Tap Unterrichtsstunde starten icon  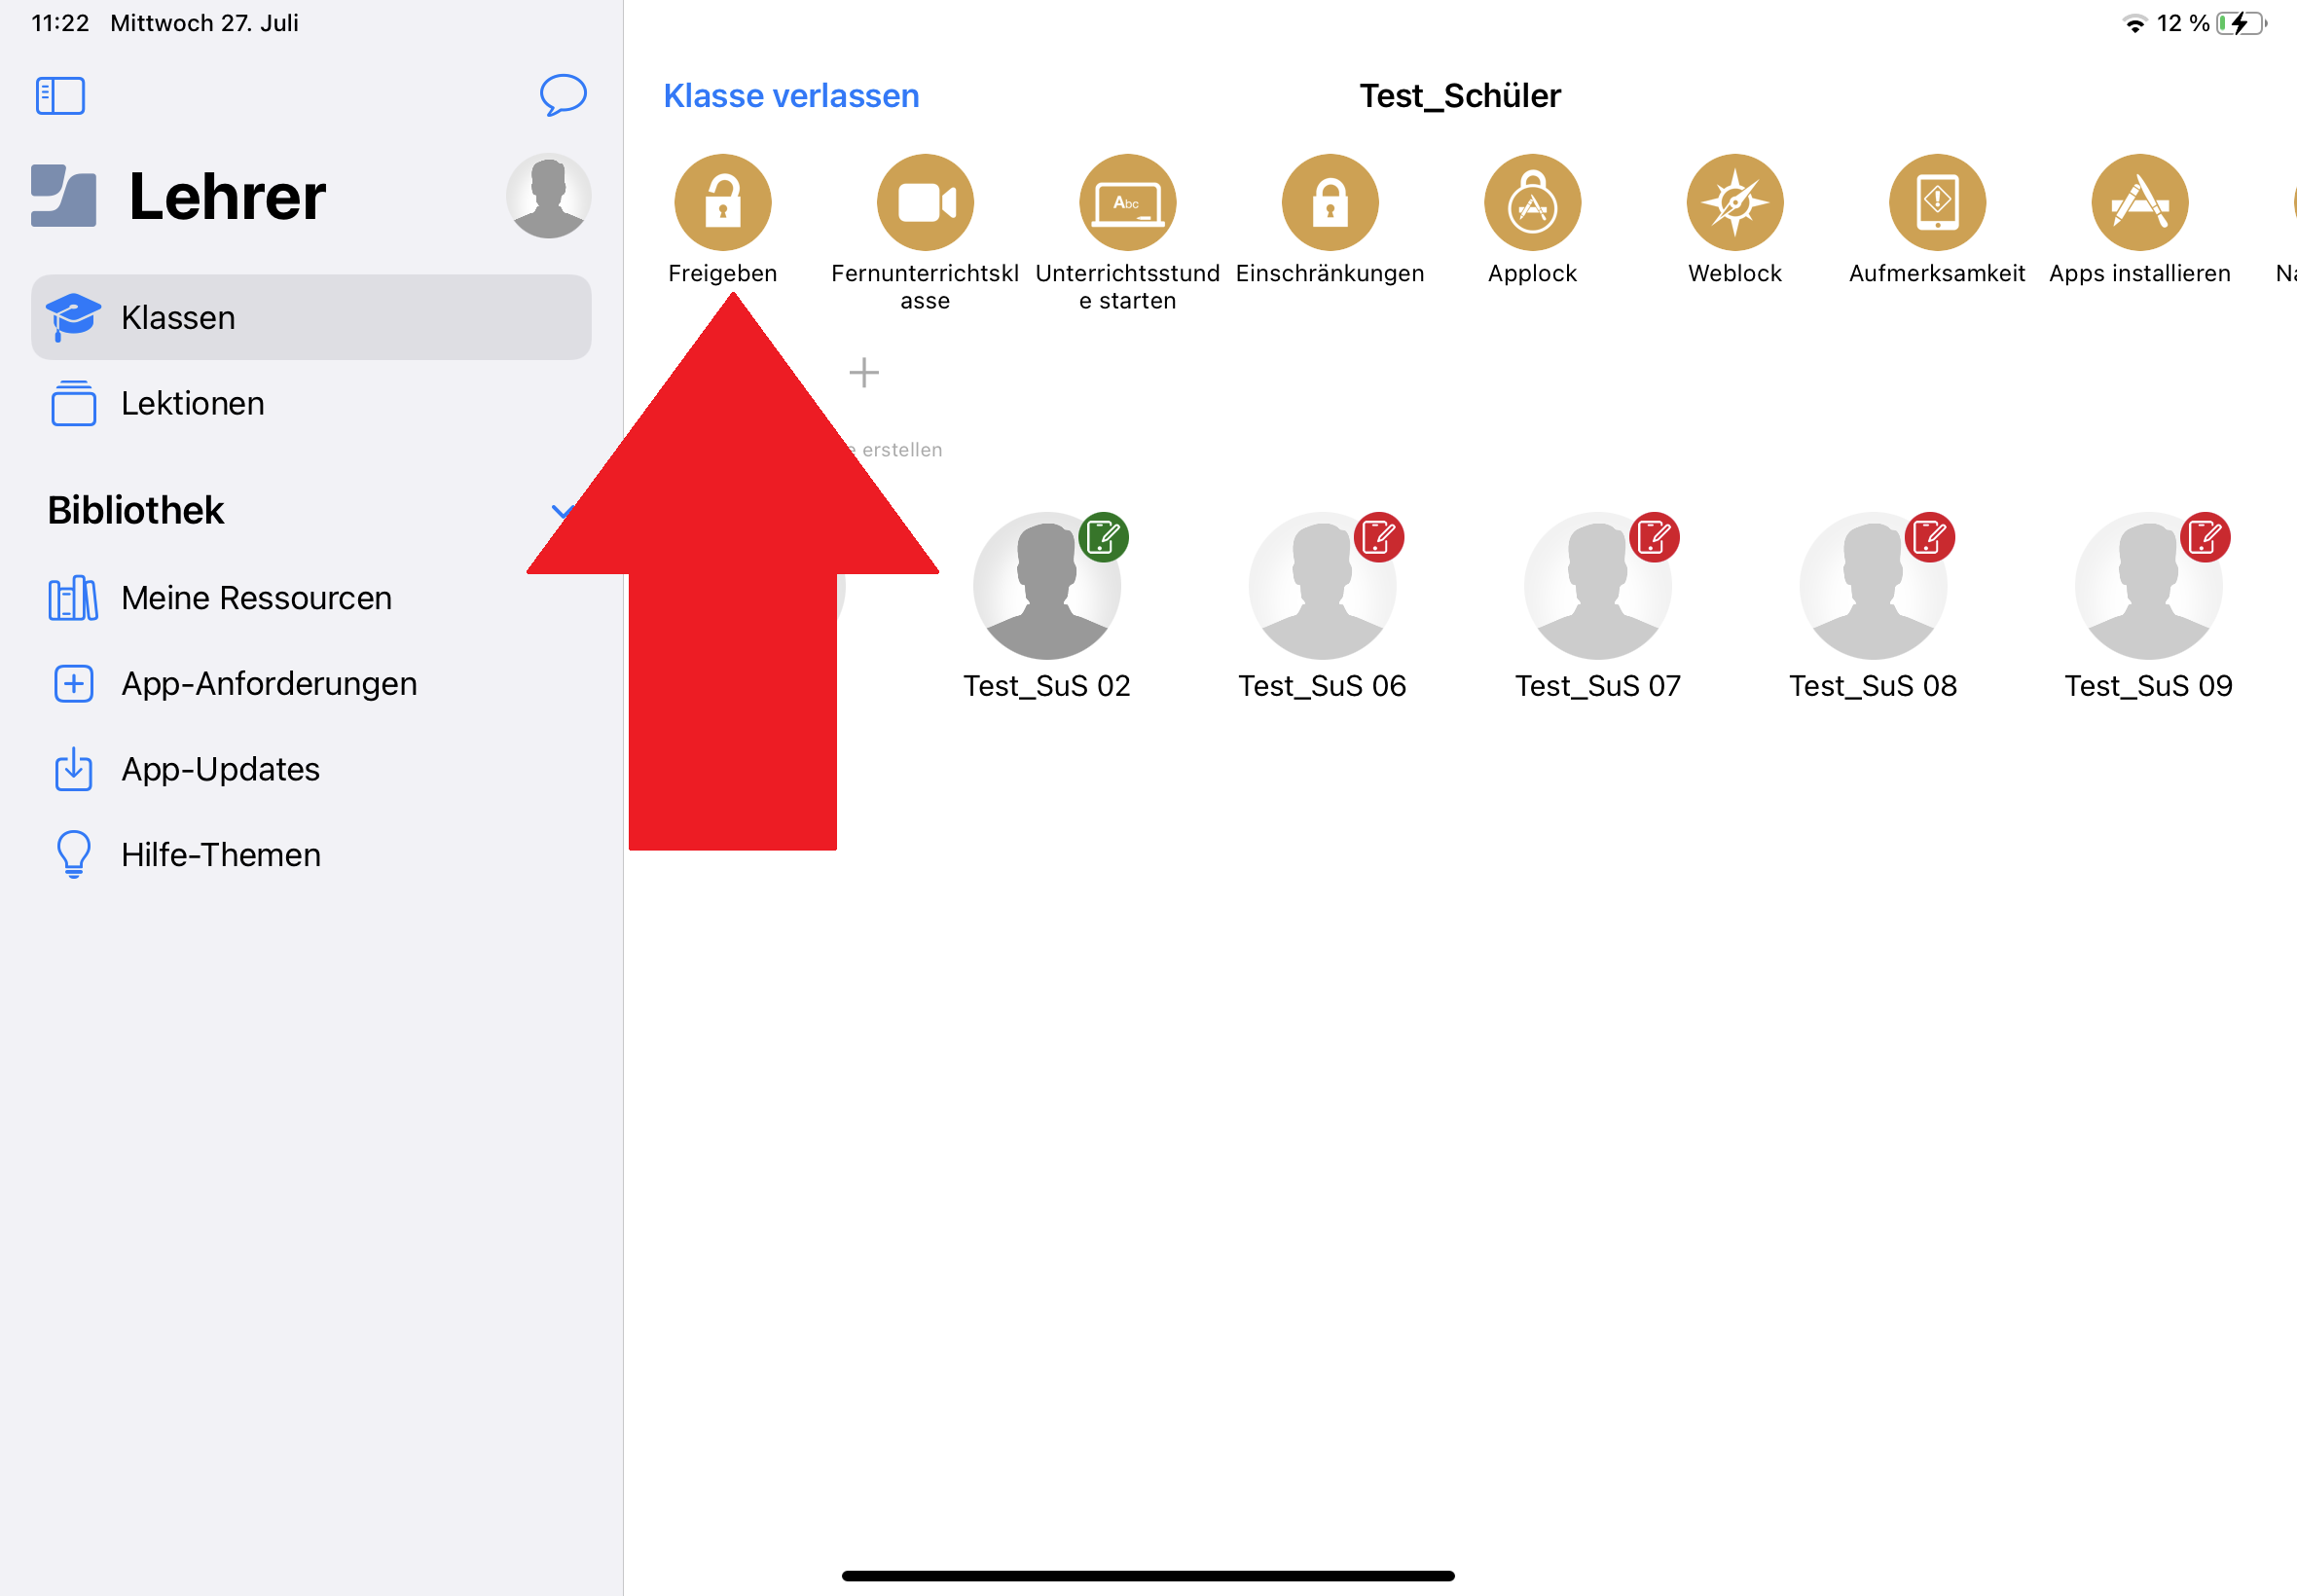click(x=1127, y=202)
